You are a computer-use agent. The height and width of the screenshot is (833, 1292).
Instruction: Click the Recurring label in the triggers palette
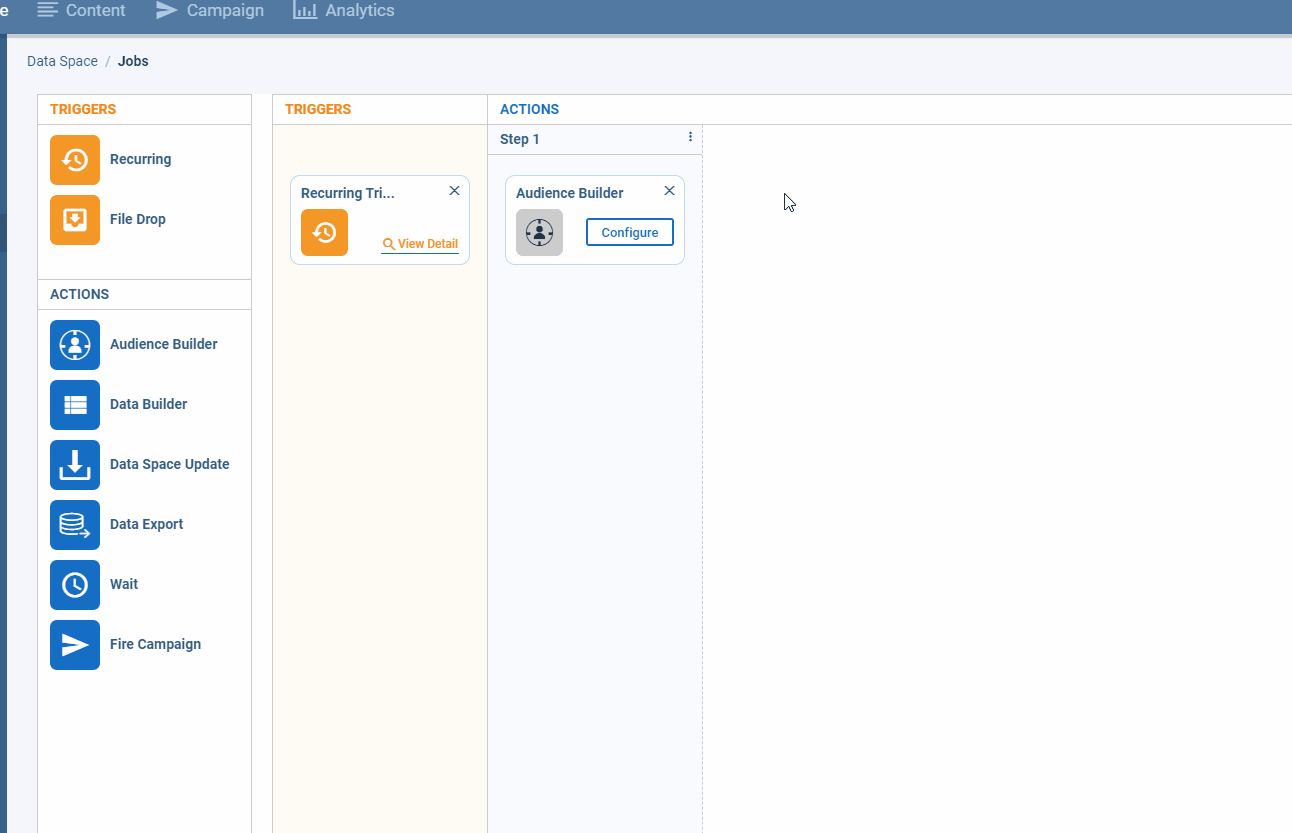[x=140, y=159]
